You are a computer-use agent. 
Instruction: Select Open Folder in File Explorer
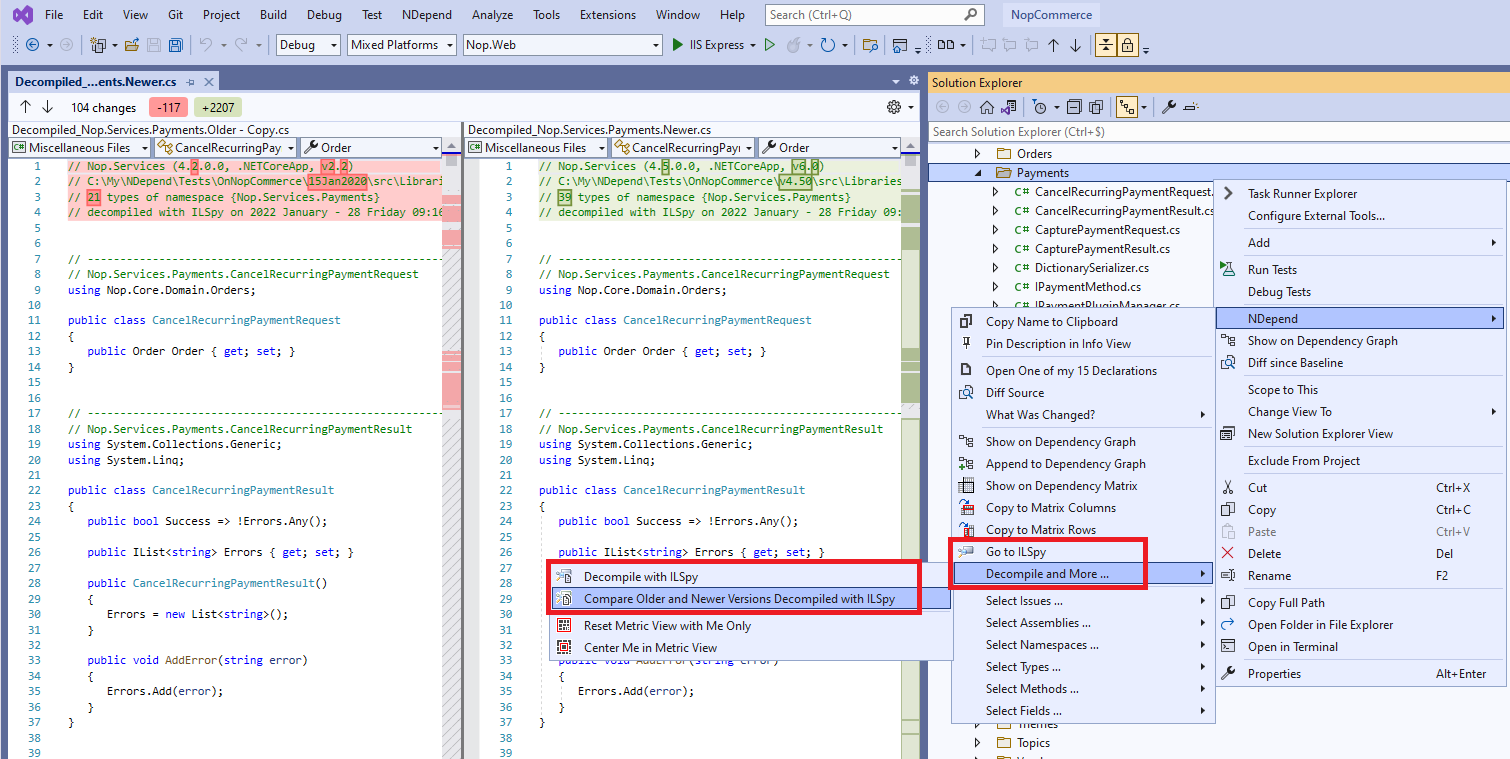tap(1360, 625)
